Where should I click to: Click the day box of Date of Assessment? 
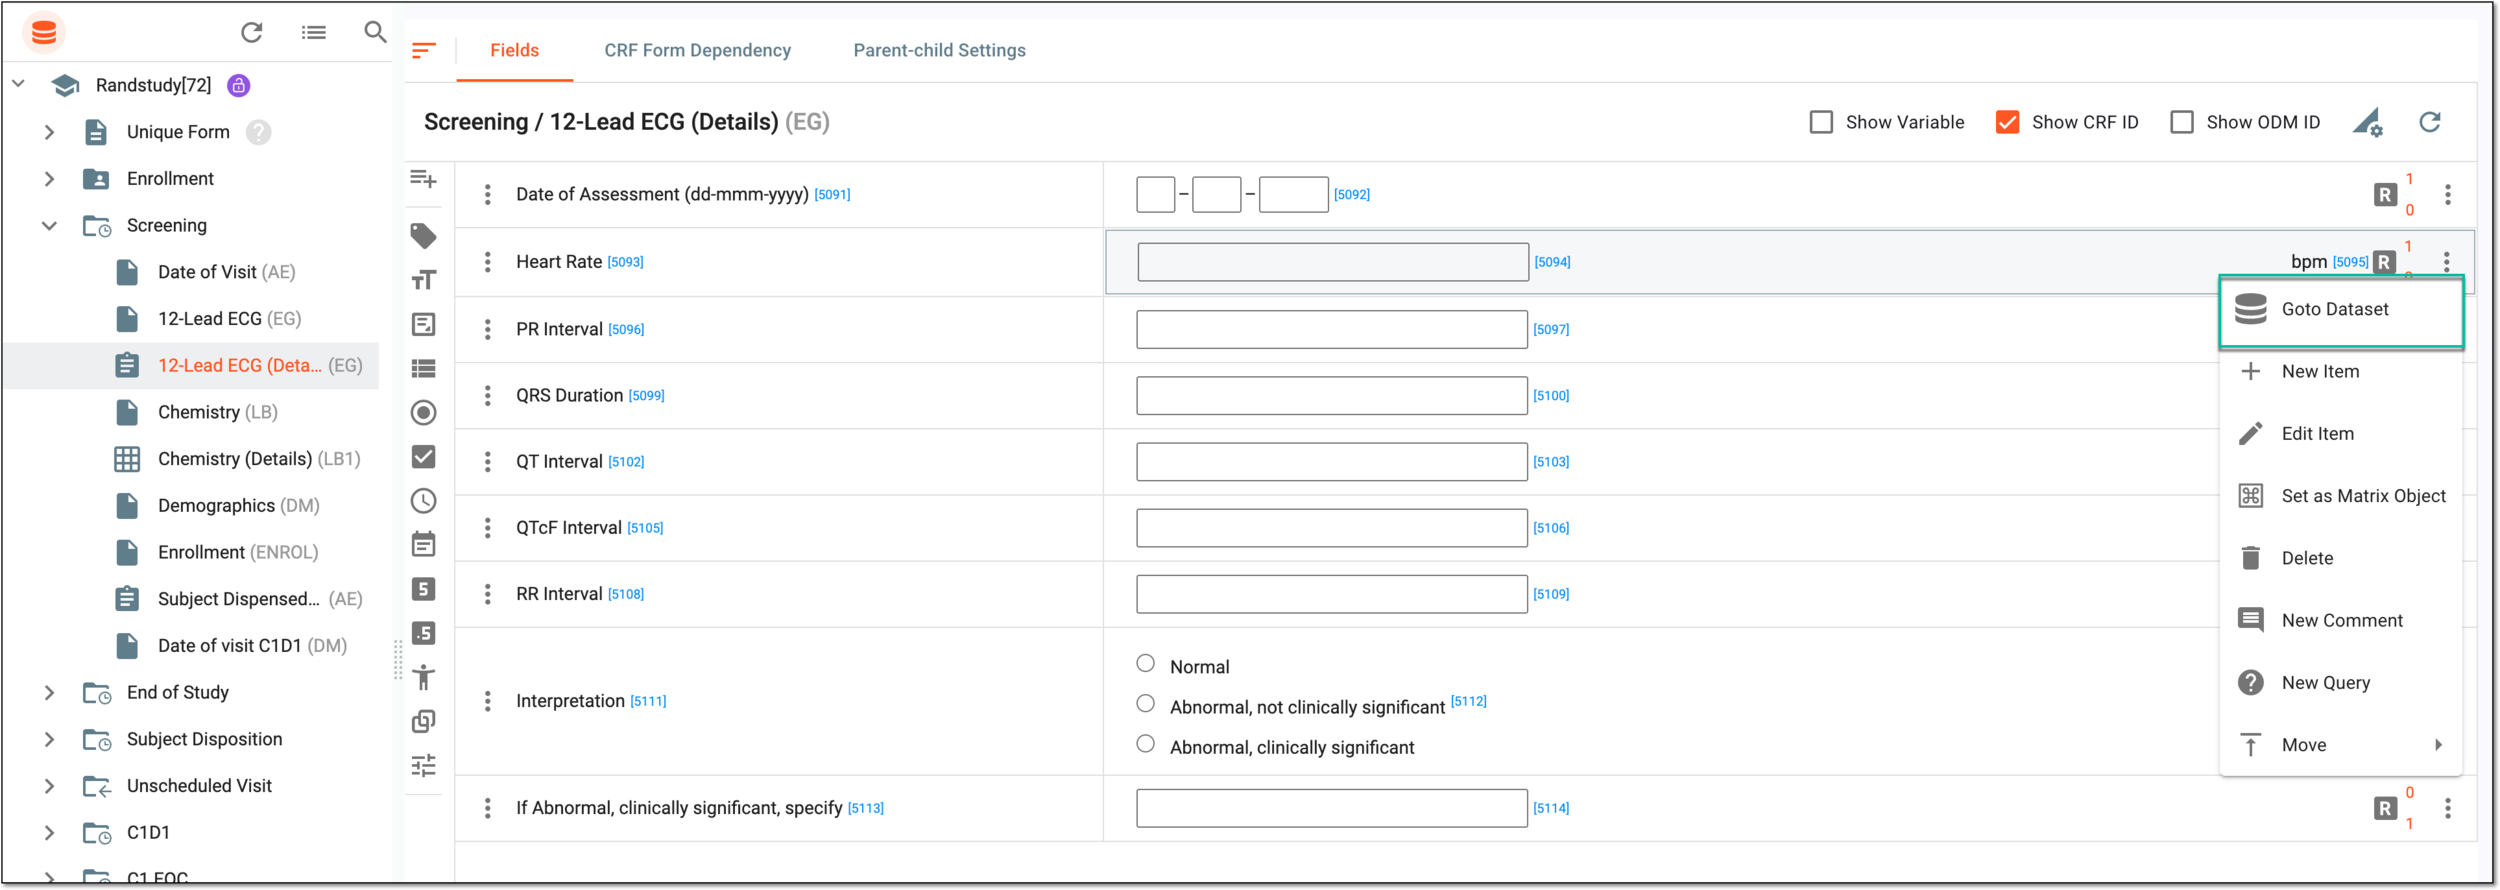pyautogui.click(x=1155, y=195)
